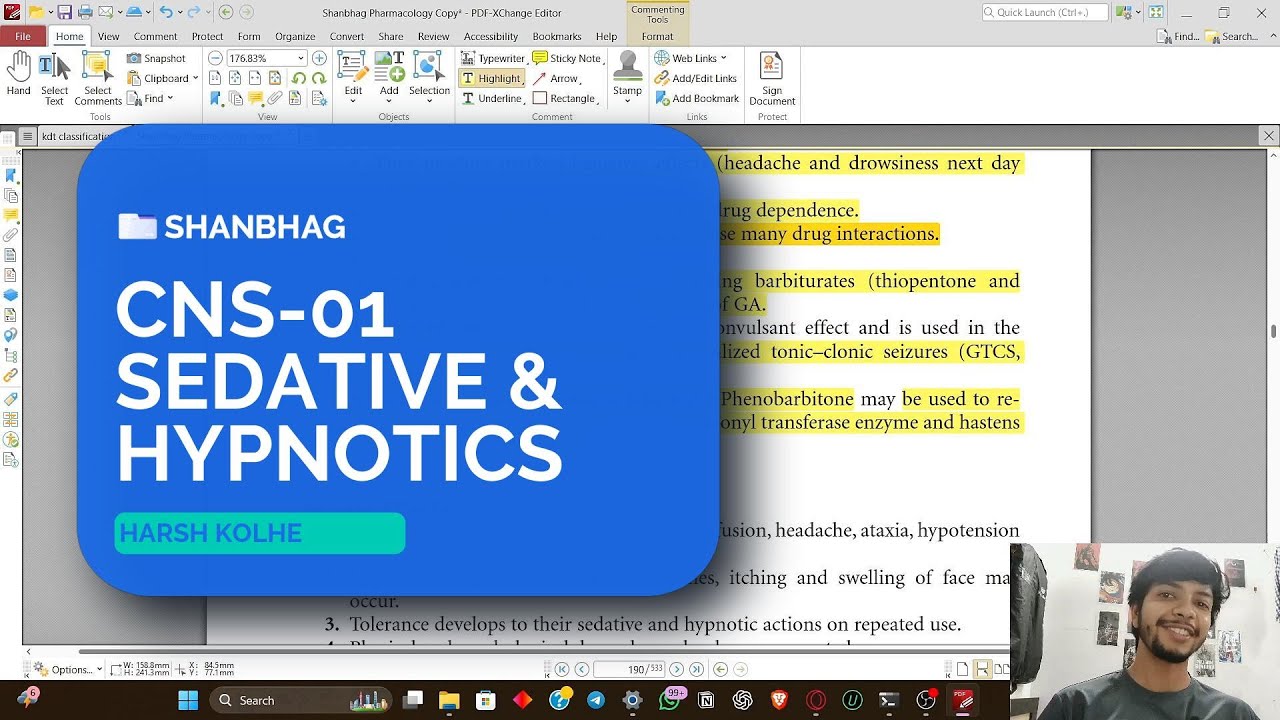This screenshot has height=720, width=1280.
Task: Select the Hand tool
Action: pos(18,74)
